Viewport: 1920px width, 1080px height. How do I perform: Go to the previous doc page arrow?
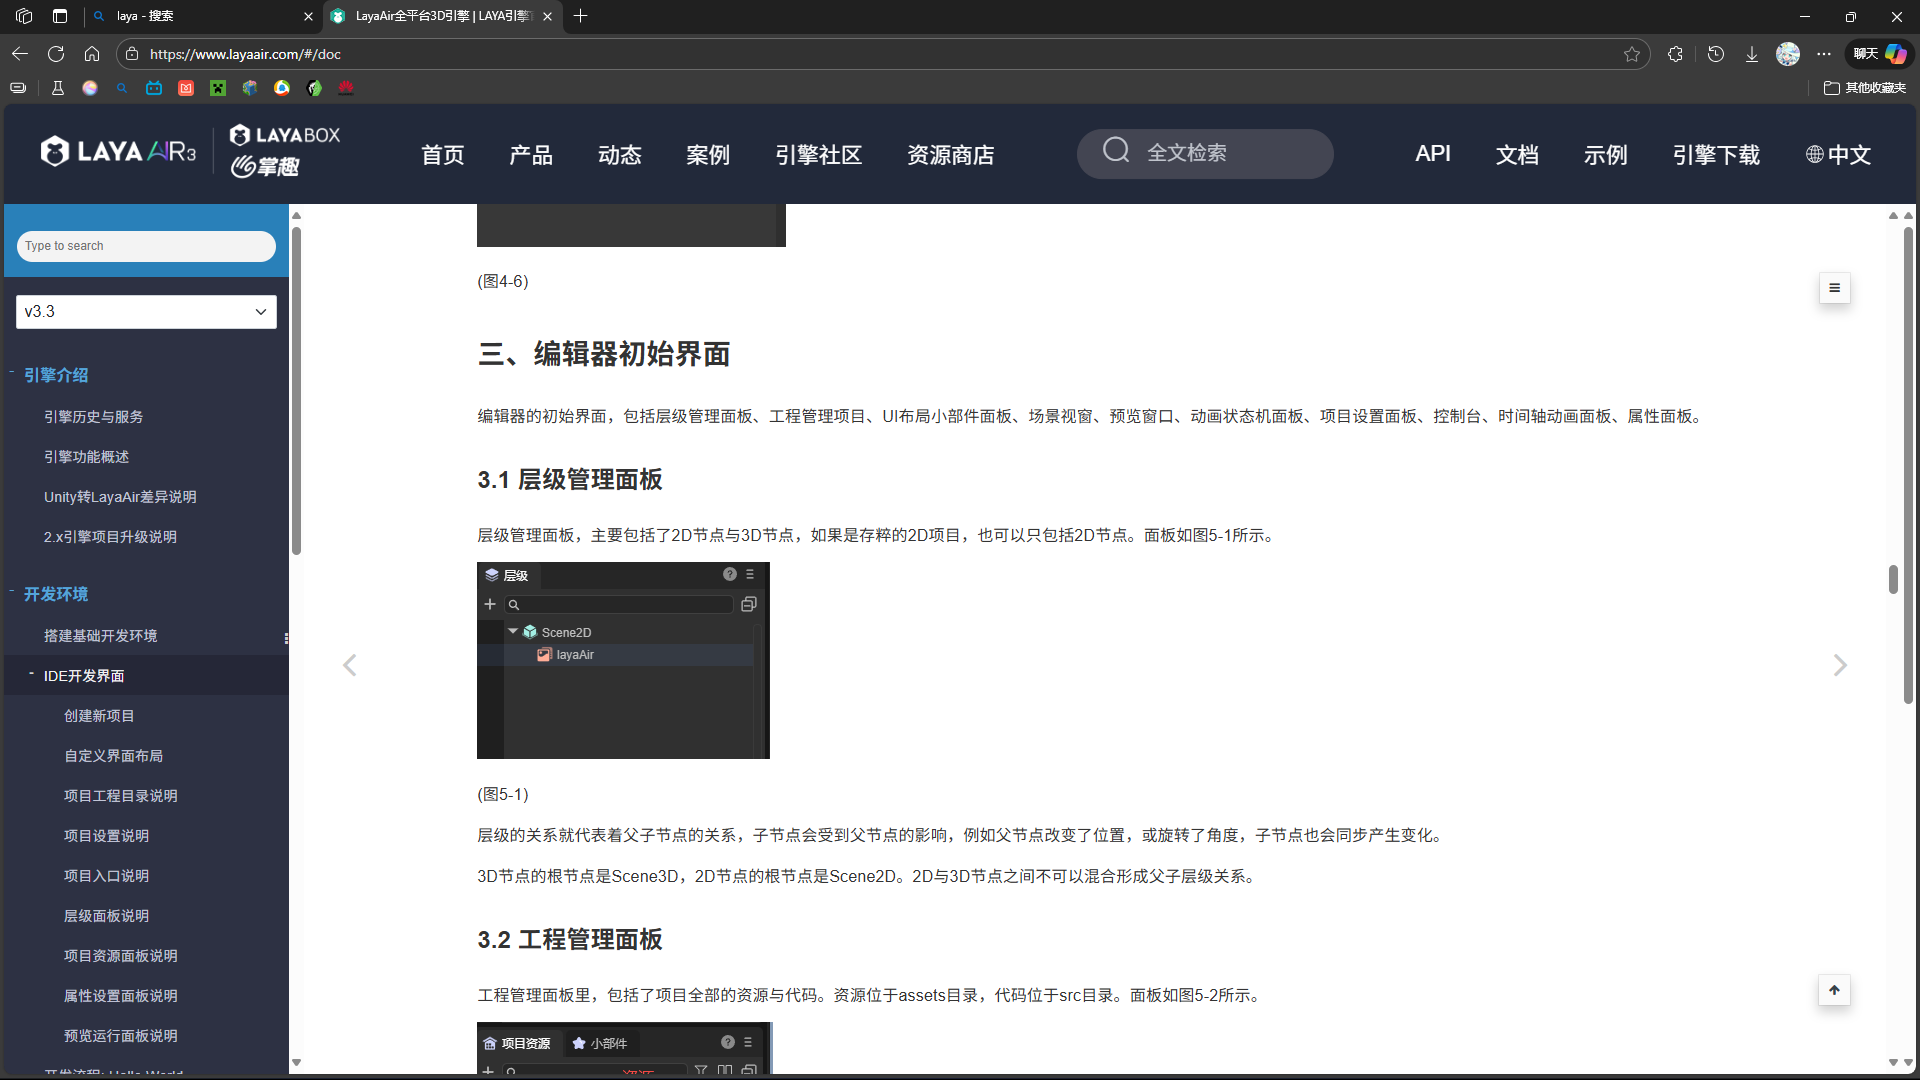point(349,665)
